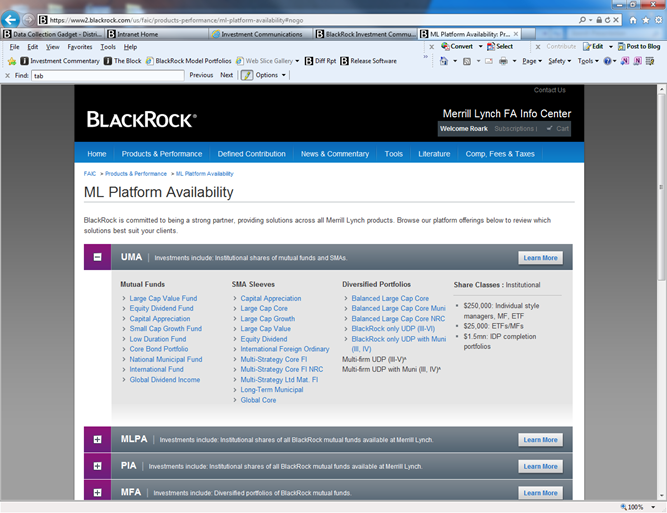Click the Edit toolbar button
Viewport: 667px width, 513px height.
[x=593, y=46]
